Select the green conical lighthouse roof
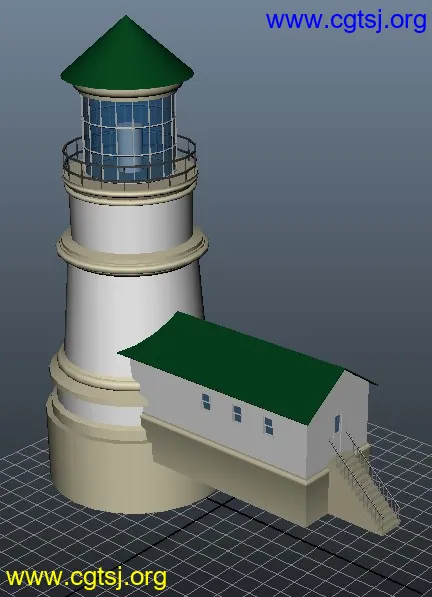 pyautogui.click(x=127, y=53)
